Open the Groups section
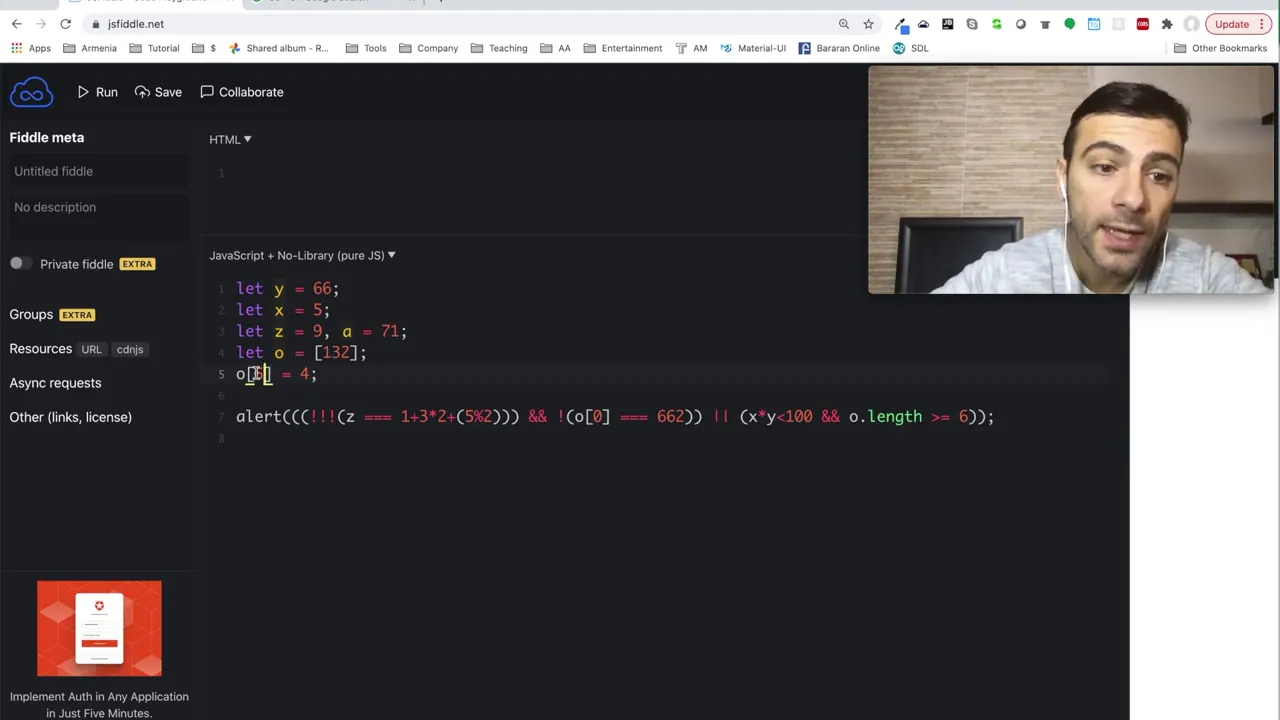Image resolution: width=1280 pixels, height=720 pixels. pyautogui.click(x=31, y=314)
